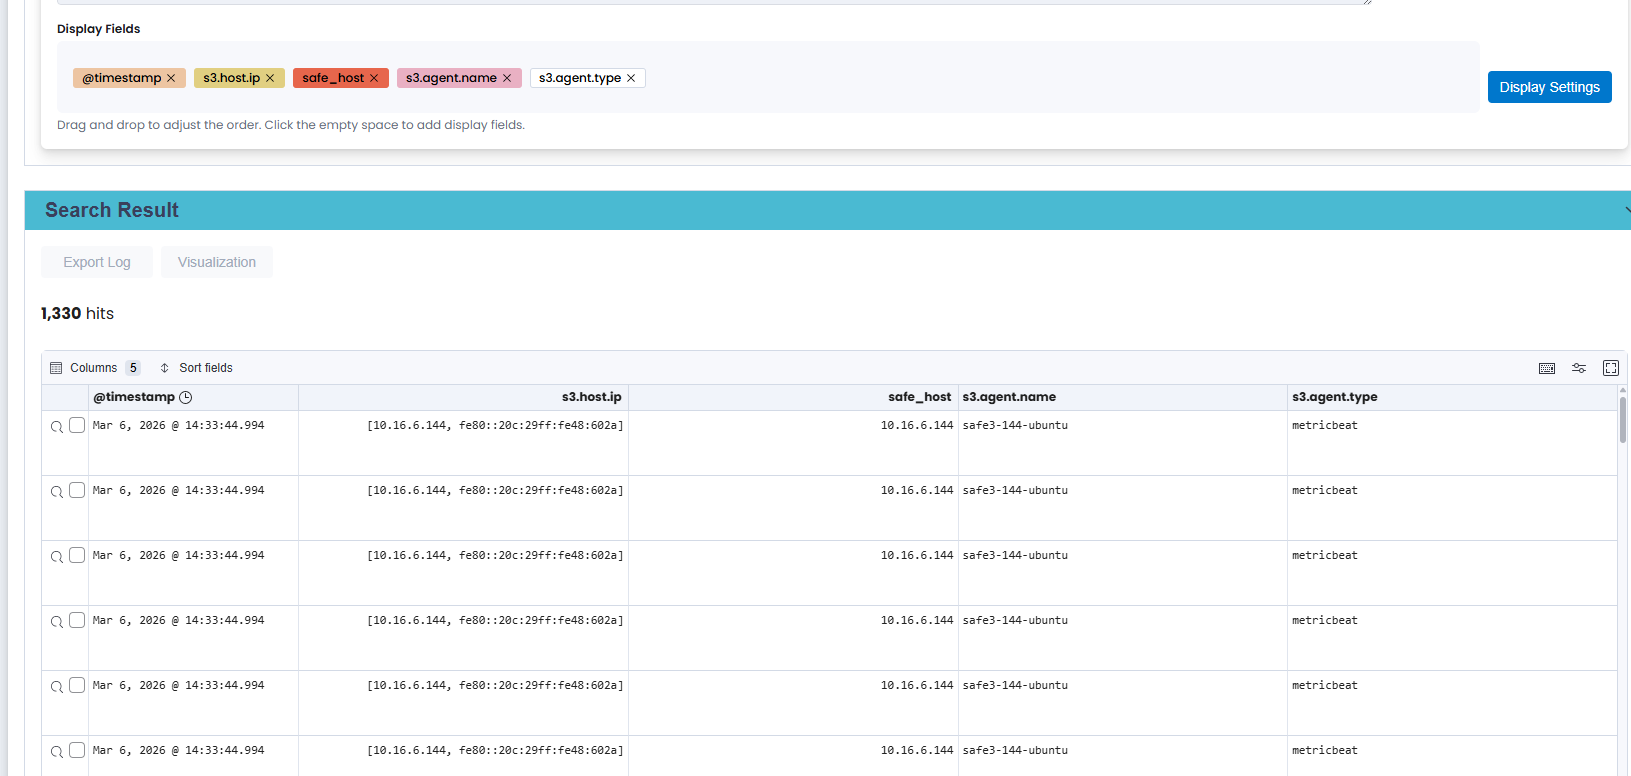Open the Visualization view

point(217,262)
